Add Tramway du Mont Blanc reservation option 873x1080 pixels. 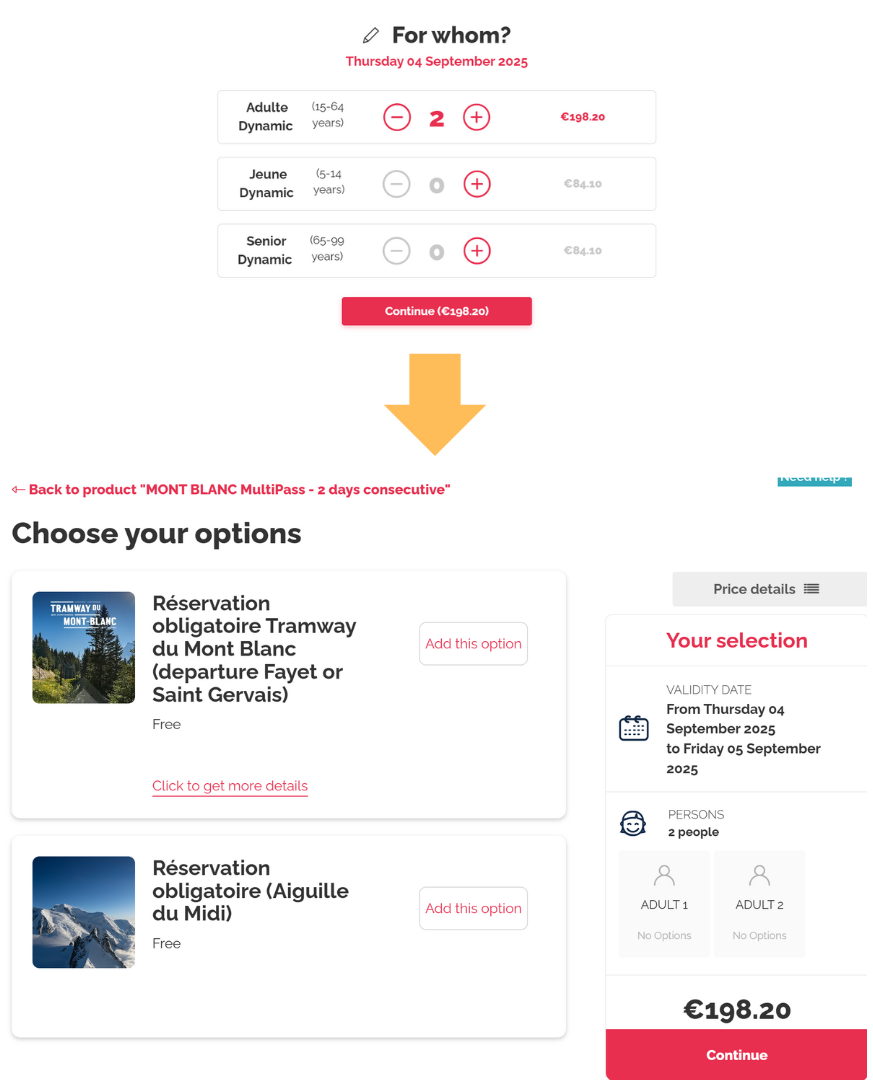[x=473, y=644]
